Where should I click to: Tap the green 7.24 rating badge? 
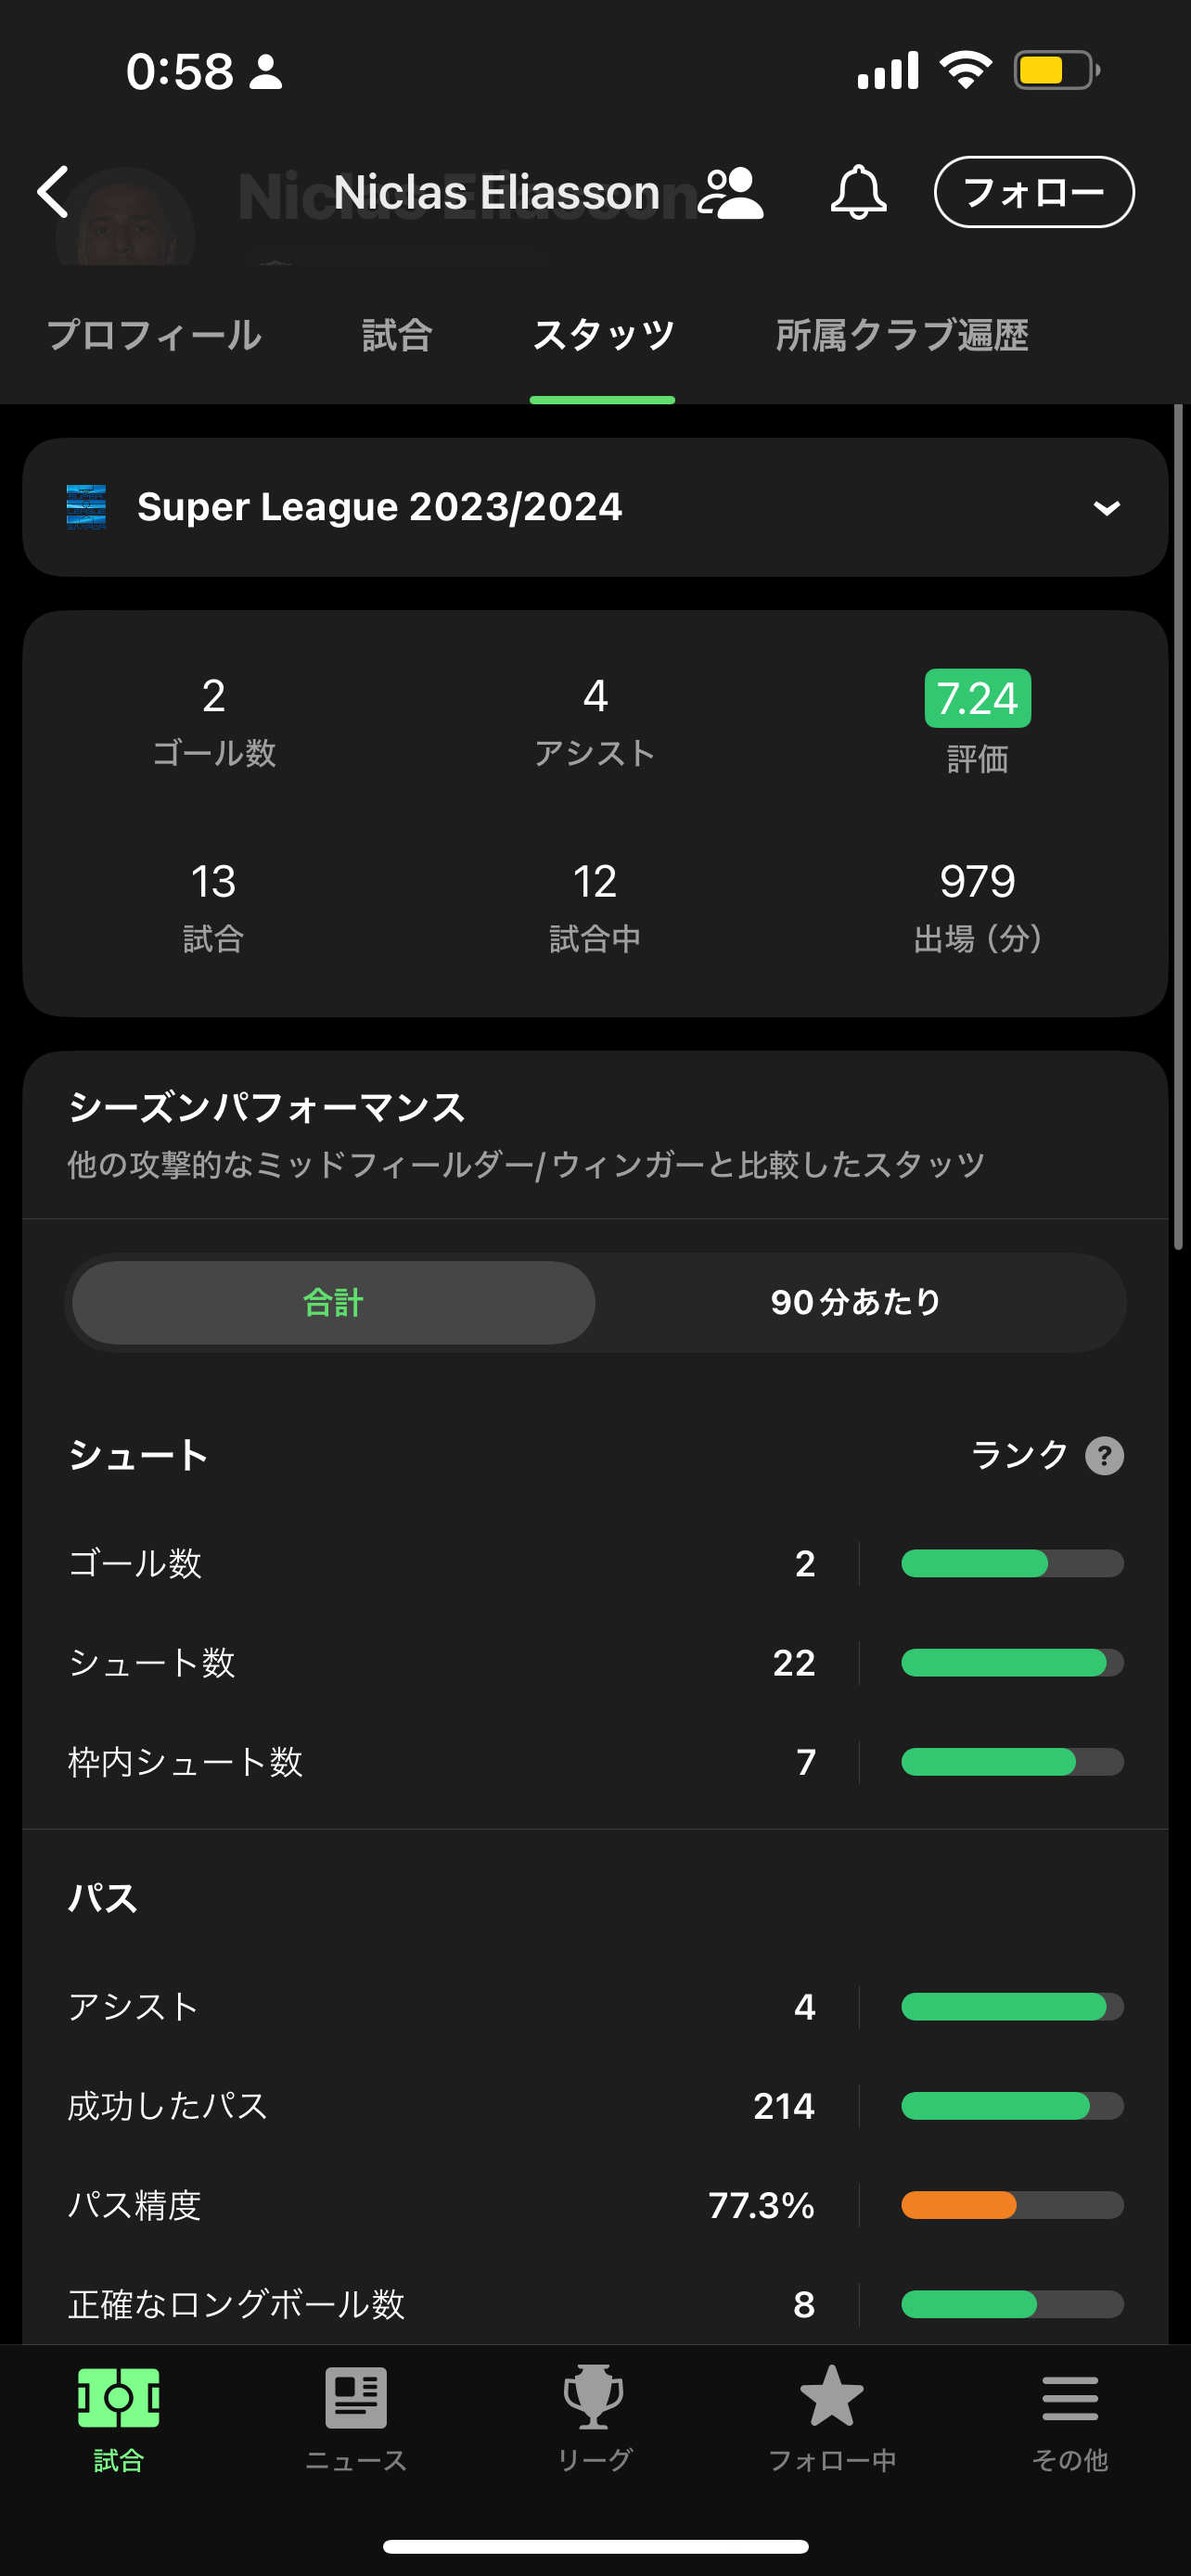click(x=977, y=698)
